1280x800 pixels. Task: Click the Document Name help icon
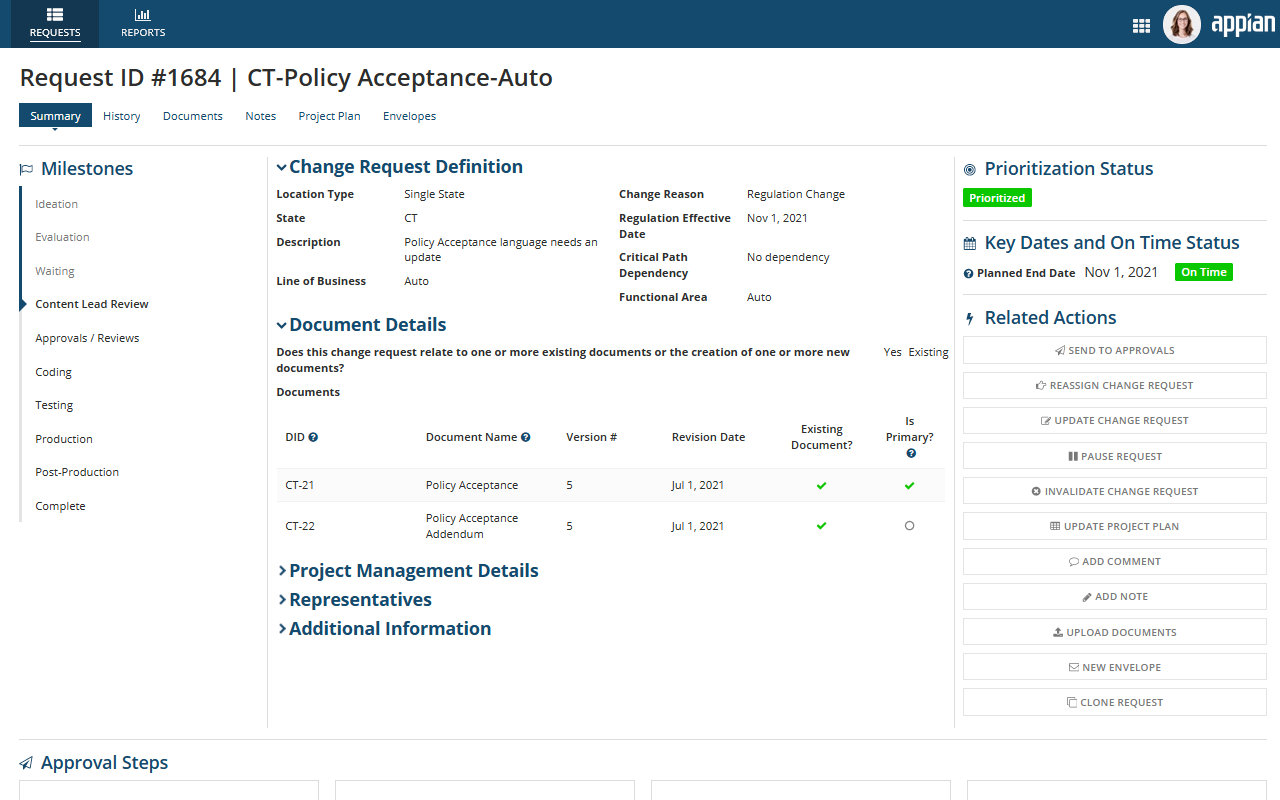[526, 437]
